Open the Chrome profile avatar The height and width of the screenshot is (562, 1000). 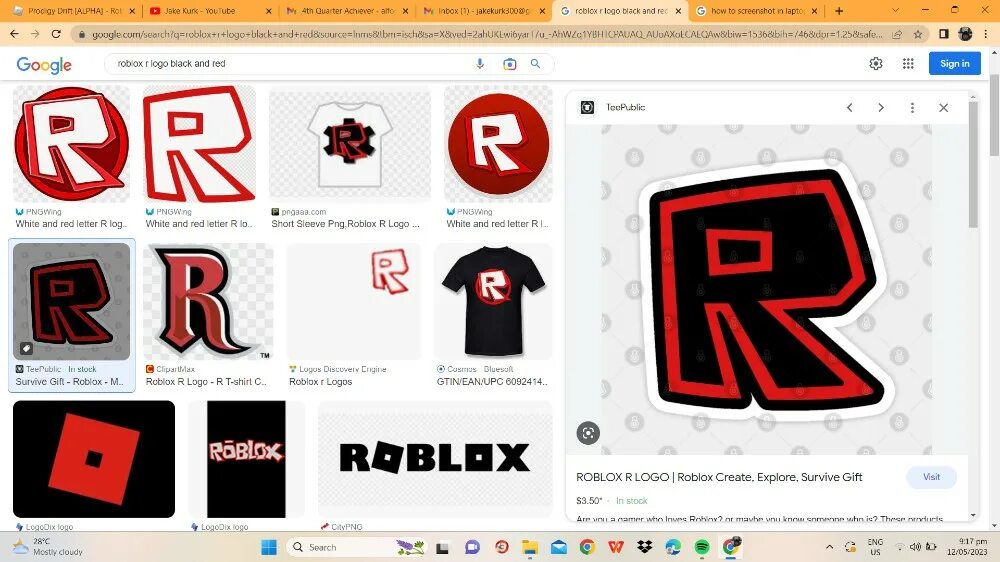click(x=965, y=34)
